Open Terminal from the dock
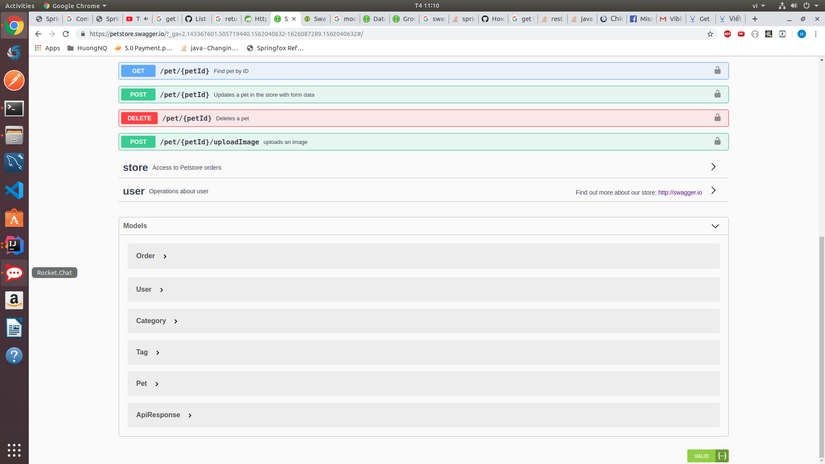The height and width of the screenshot is (464, 825). click(x=14, y=108)
